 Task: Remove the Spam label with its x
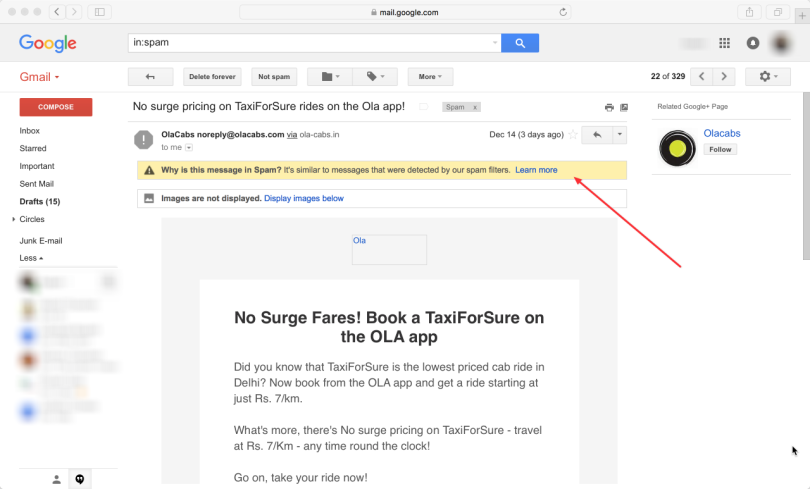[x=474, y=107]
